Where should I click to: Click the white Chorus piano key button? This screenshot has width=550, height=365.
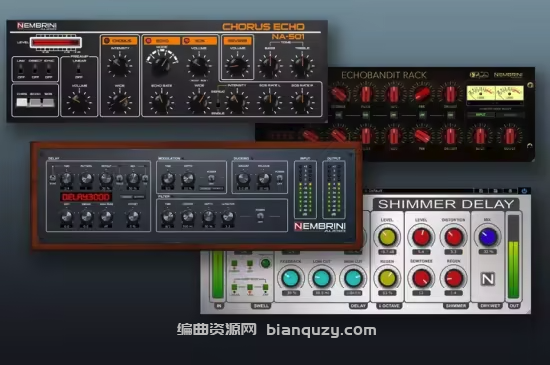tap(22, 102)
